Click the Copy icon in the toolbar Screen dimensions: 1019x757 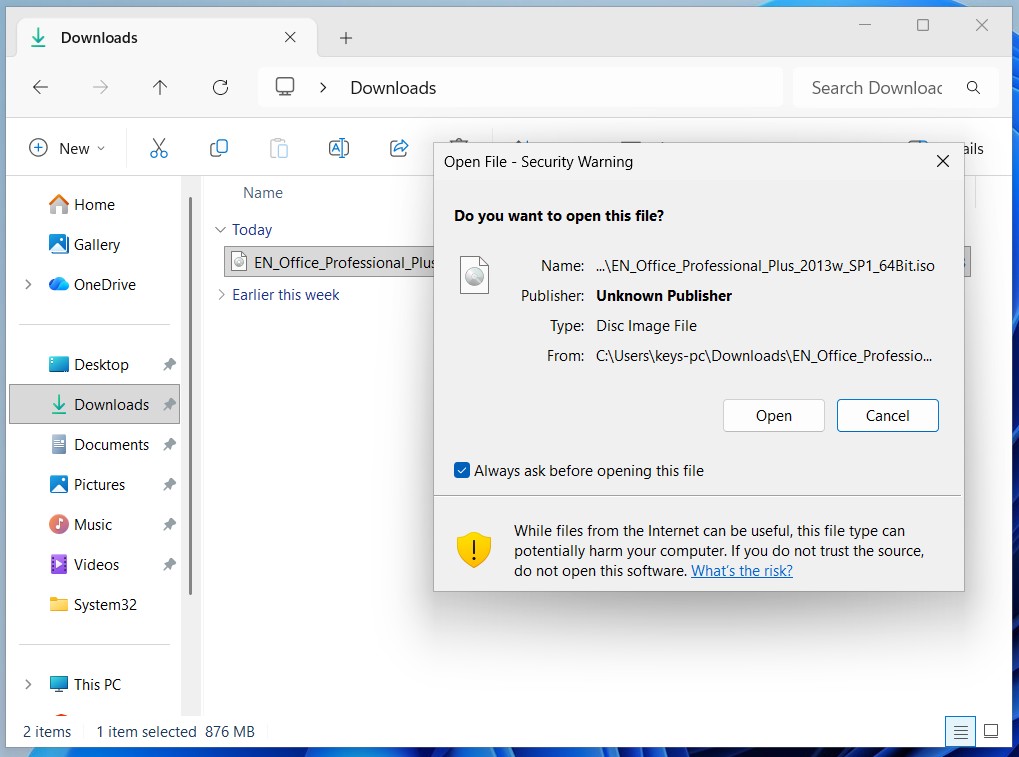[218, 147]
